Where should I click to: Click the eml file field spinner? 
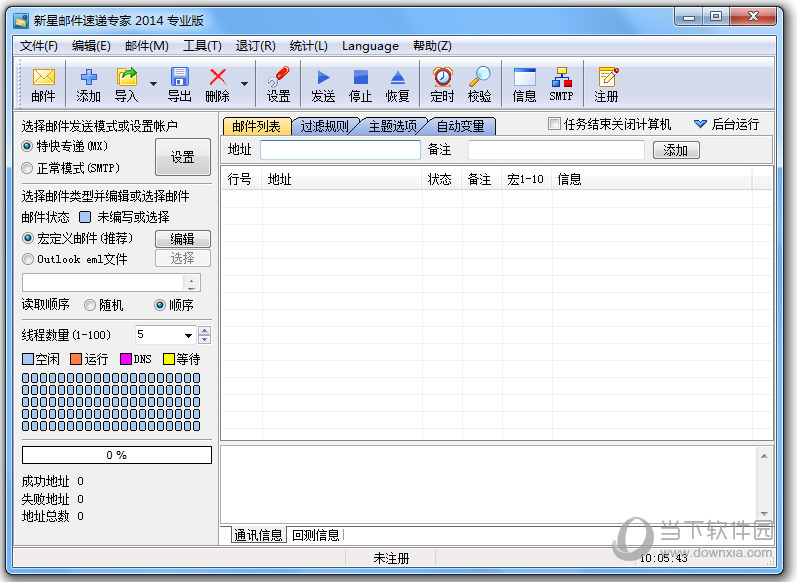click(191, 283)
